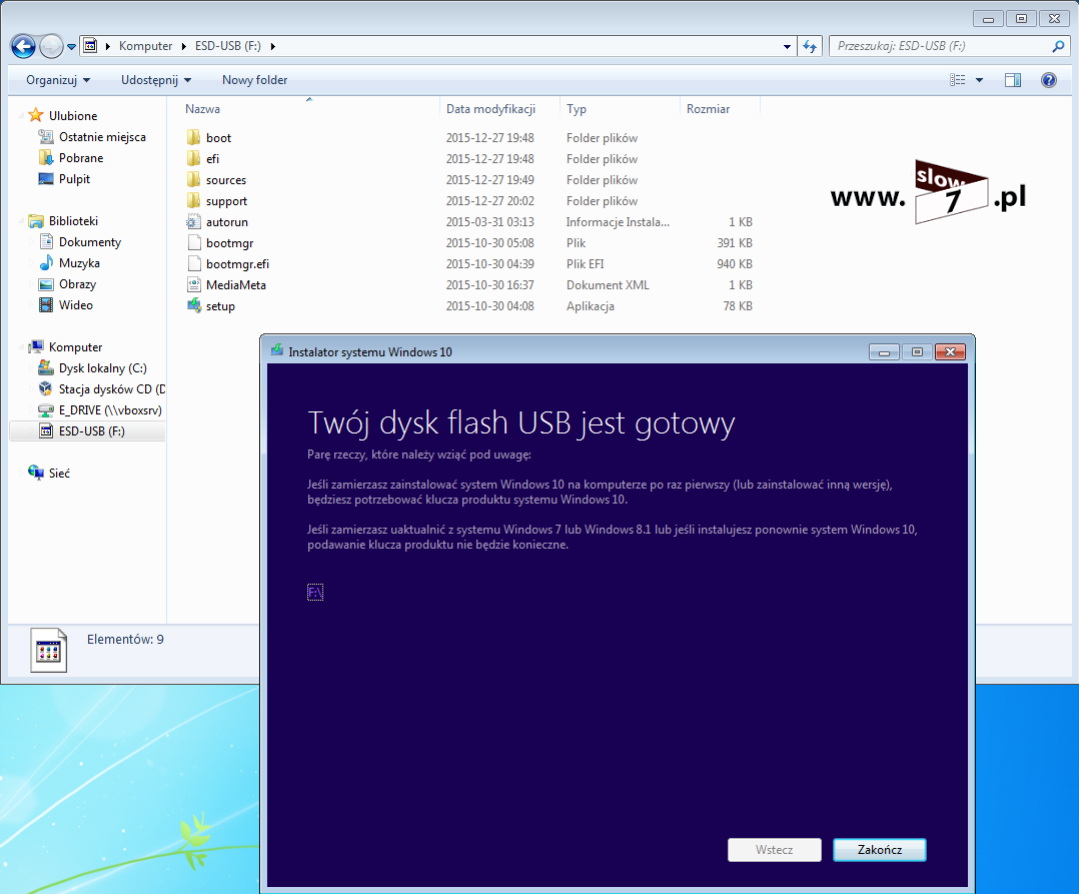
Task: Click the disabled Wstecz button
Action: [x=774, y=850]
